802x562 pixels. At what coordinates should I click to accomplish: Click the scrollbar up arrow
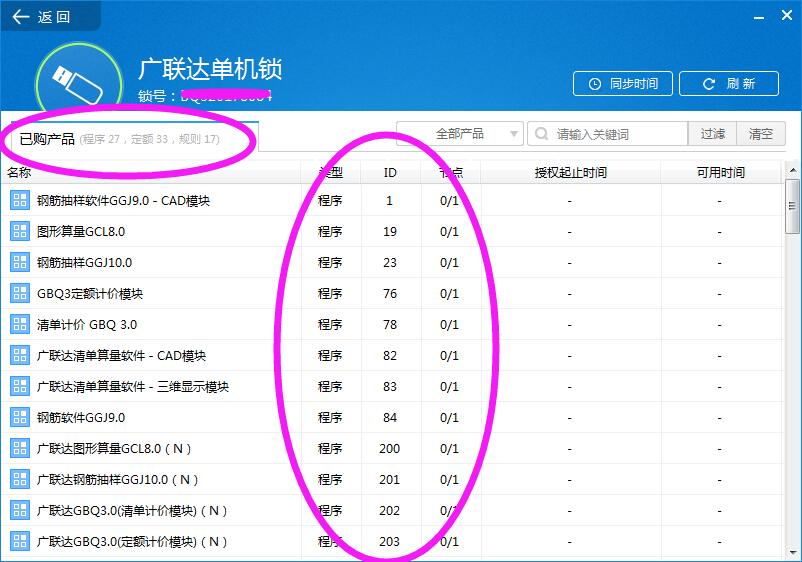[792, 169]
